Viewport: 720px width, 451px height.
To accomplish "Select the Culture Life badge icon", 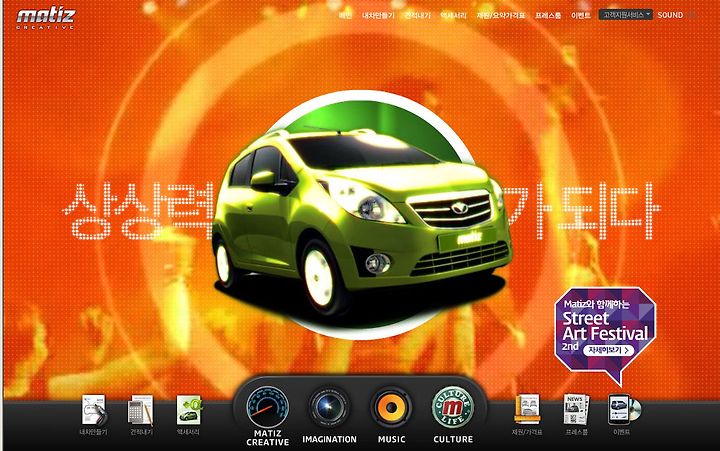I will coord(453,407).
